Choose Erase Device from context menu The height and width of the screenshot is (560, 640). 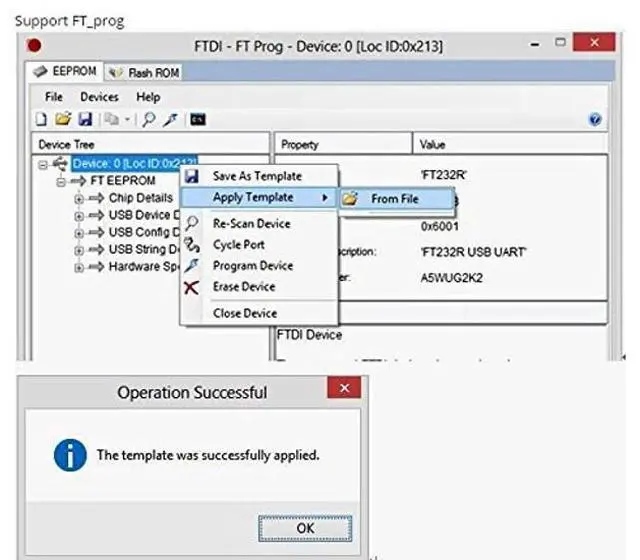tap(243, 287)
